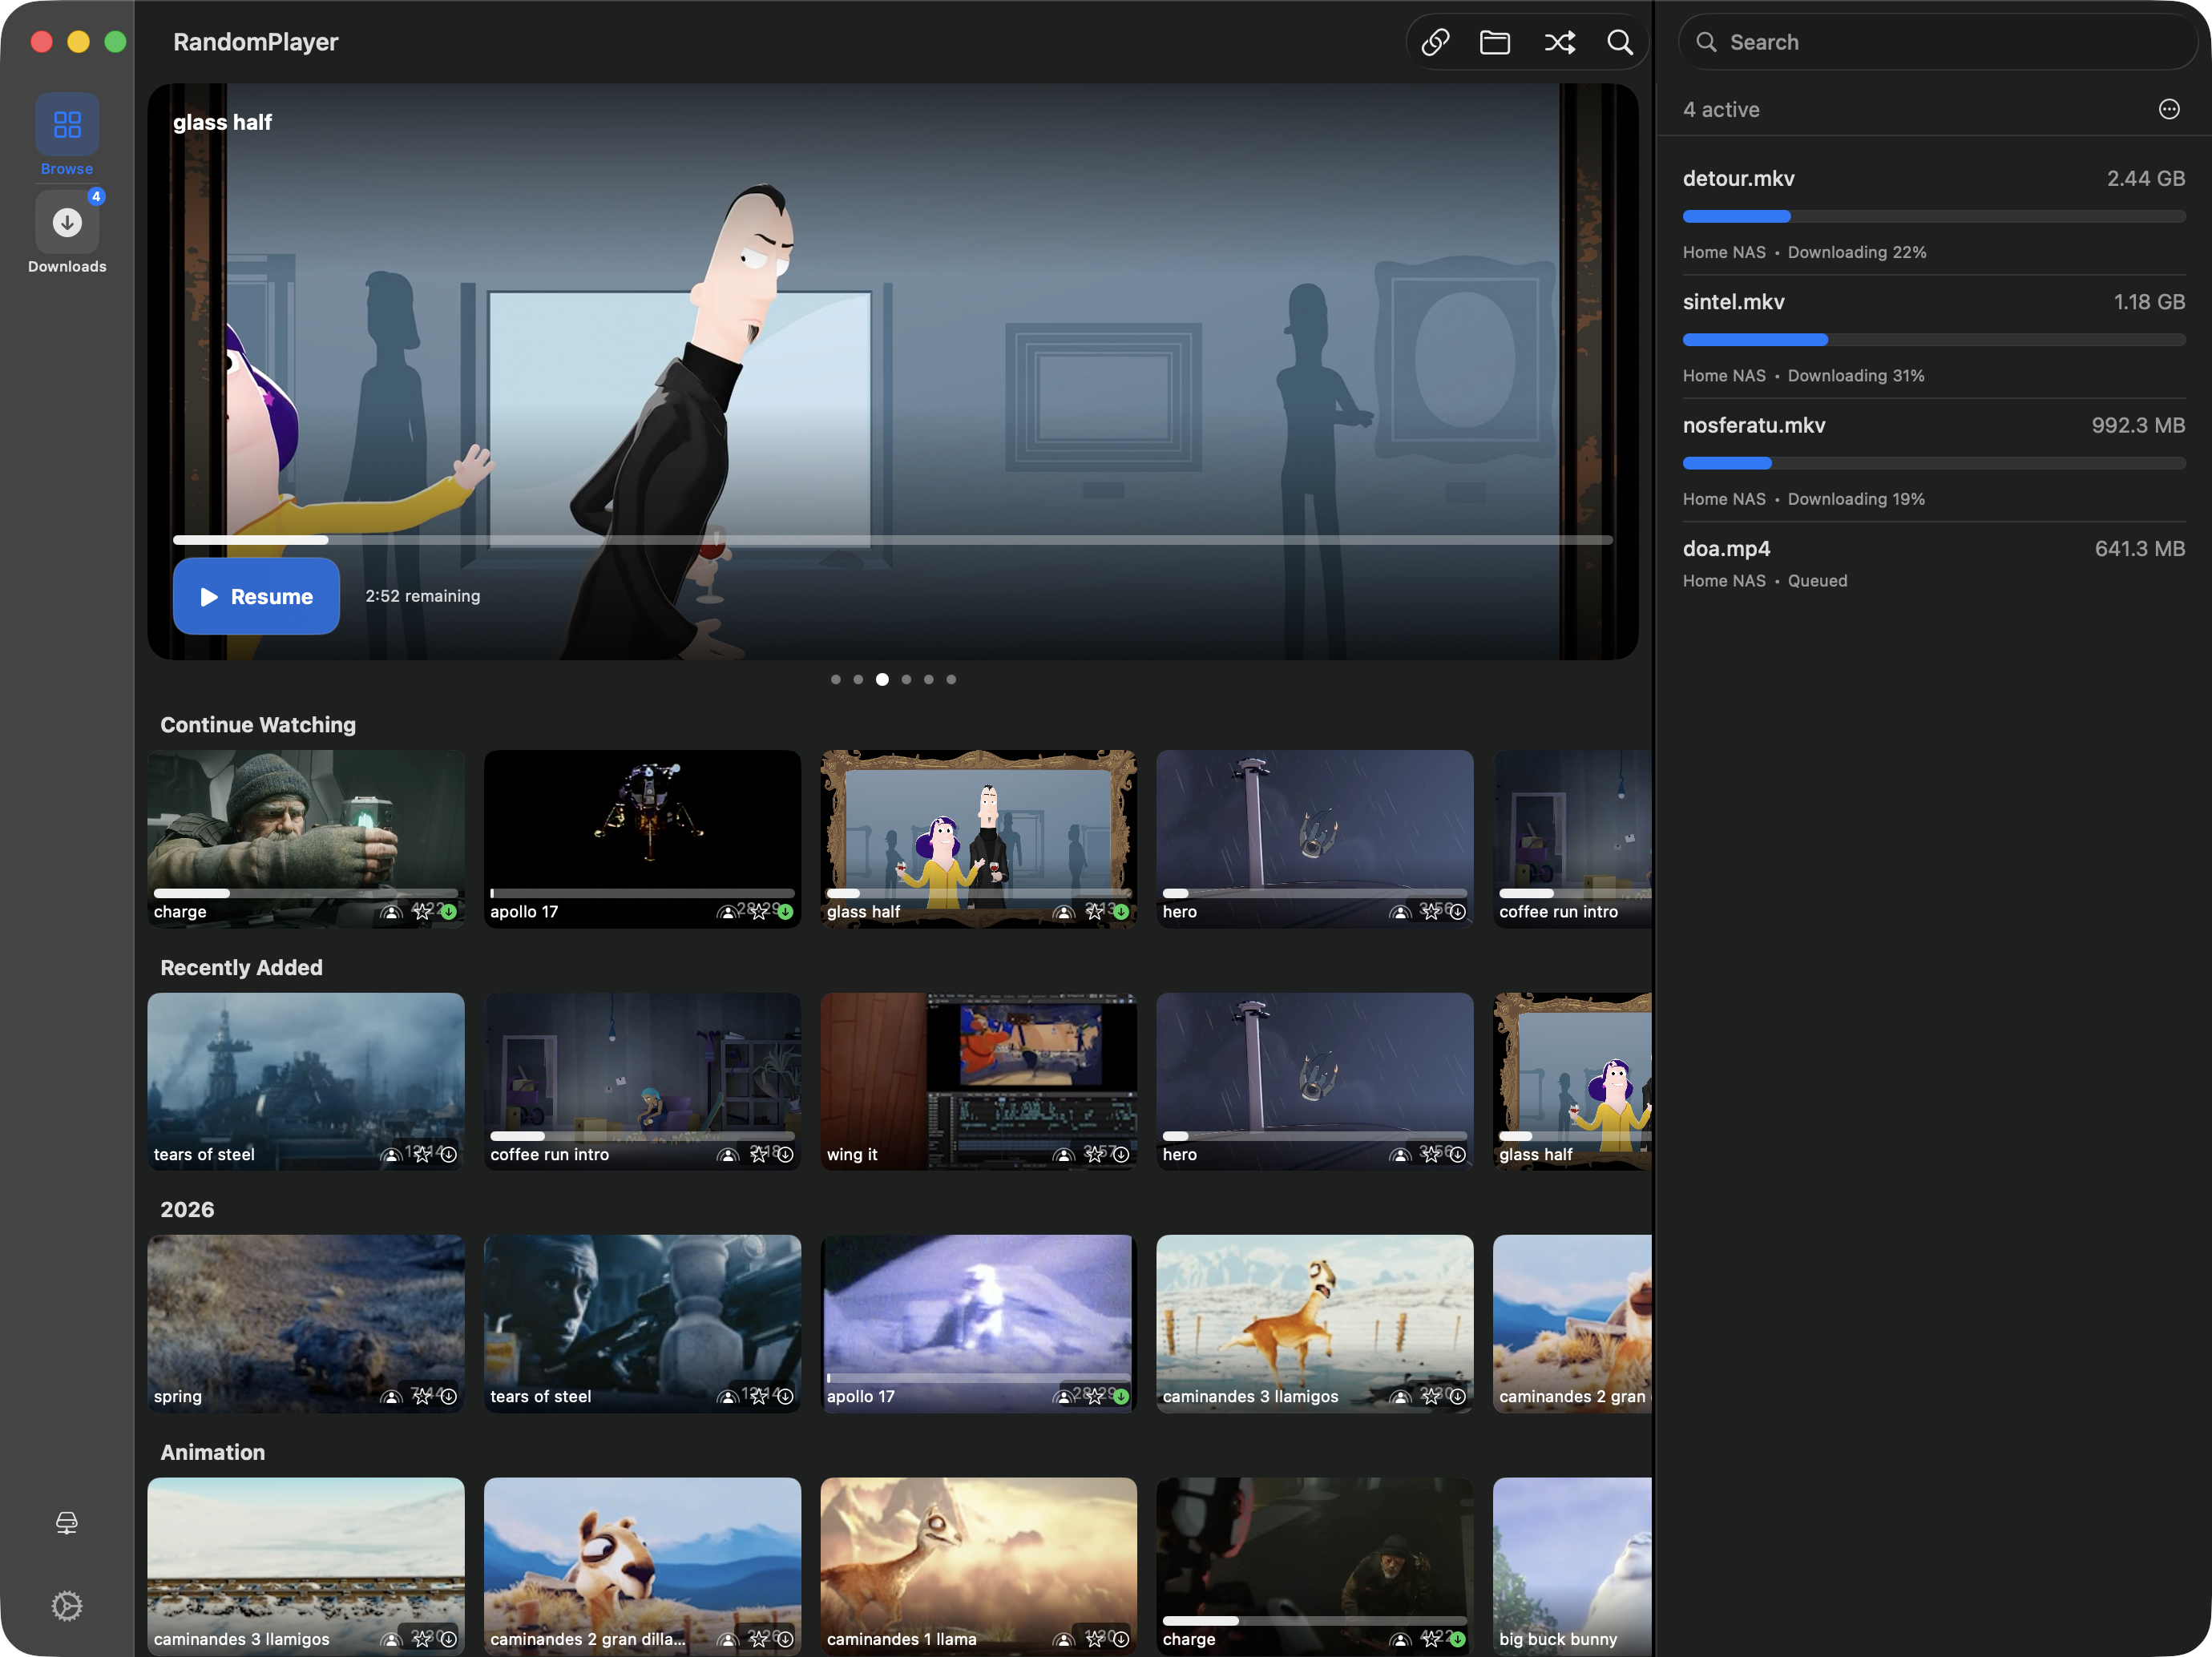2212x1657 pixels.
Task: Download coffee run intro in Recently Added
Action: [x=785, y=1154]
